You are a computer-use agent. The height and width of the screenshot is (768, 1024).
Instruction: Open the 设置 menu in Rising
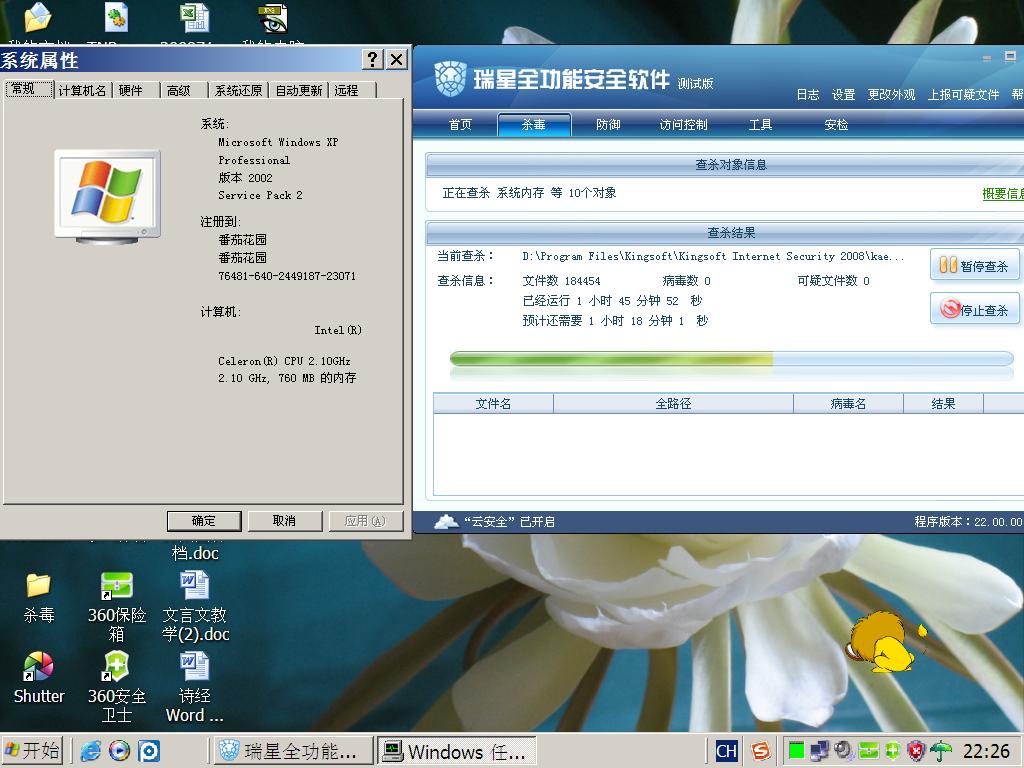(843, 95)
